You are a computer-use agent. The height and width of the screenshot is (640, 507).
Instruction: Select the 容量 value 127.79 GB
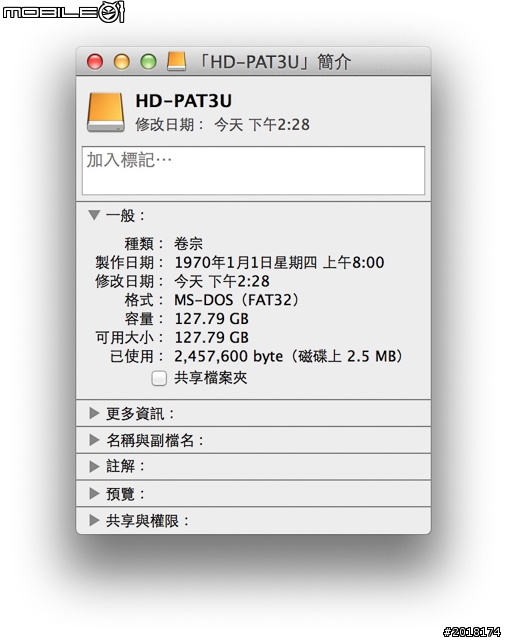(x=211, y=319)
